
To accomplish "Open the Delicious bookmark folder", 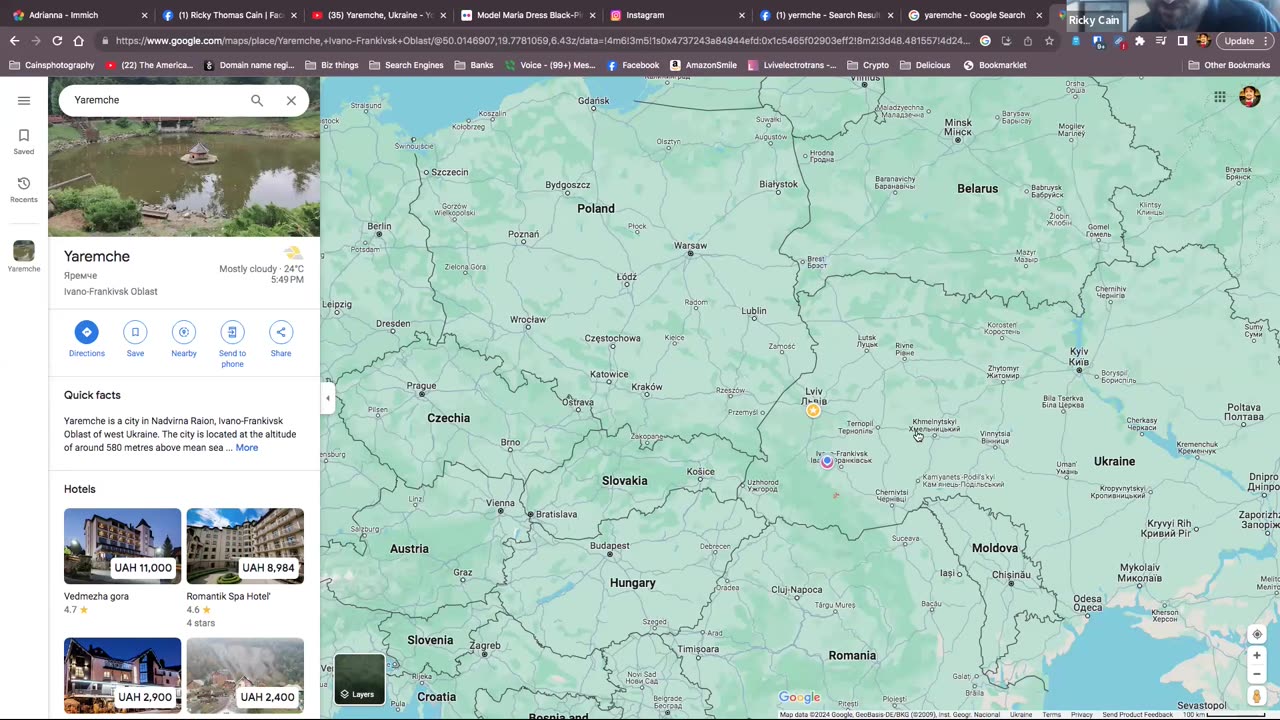I will [925, 65].
